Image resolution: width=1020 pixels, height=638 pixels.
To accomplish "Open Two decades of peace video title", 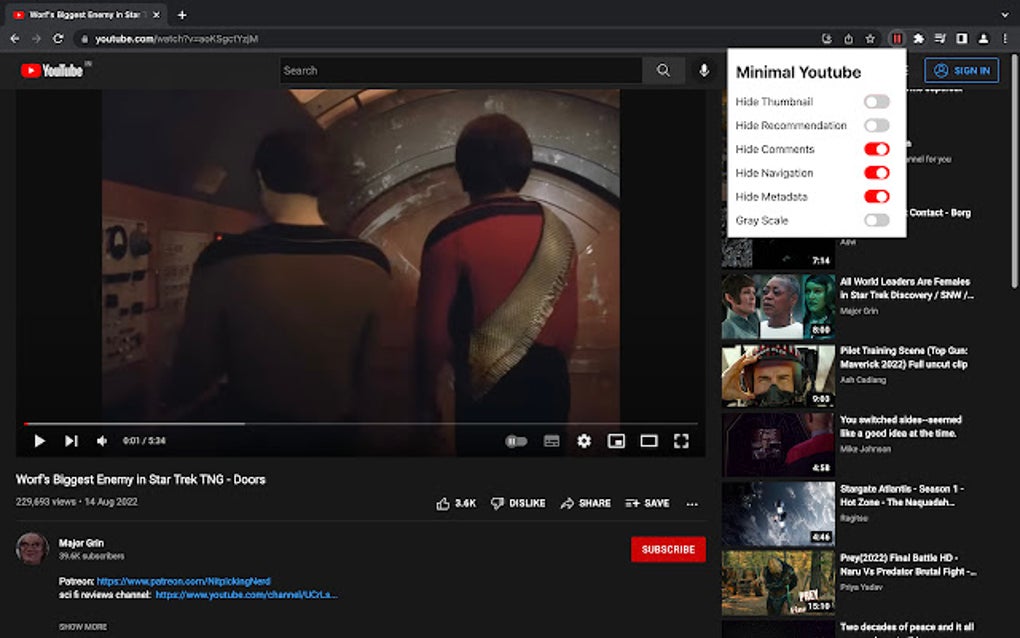I will click(907, 628).
